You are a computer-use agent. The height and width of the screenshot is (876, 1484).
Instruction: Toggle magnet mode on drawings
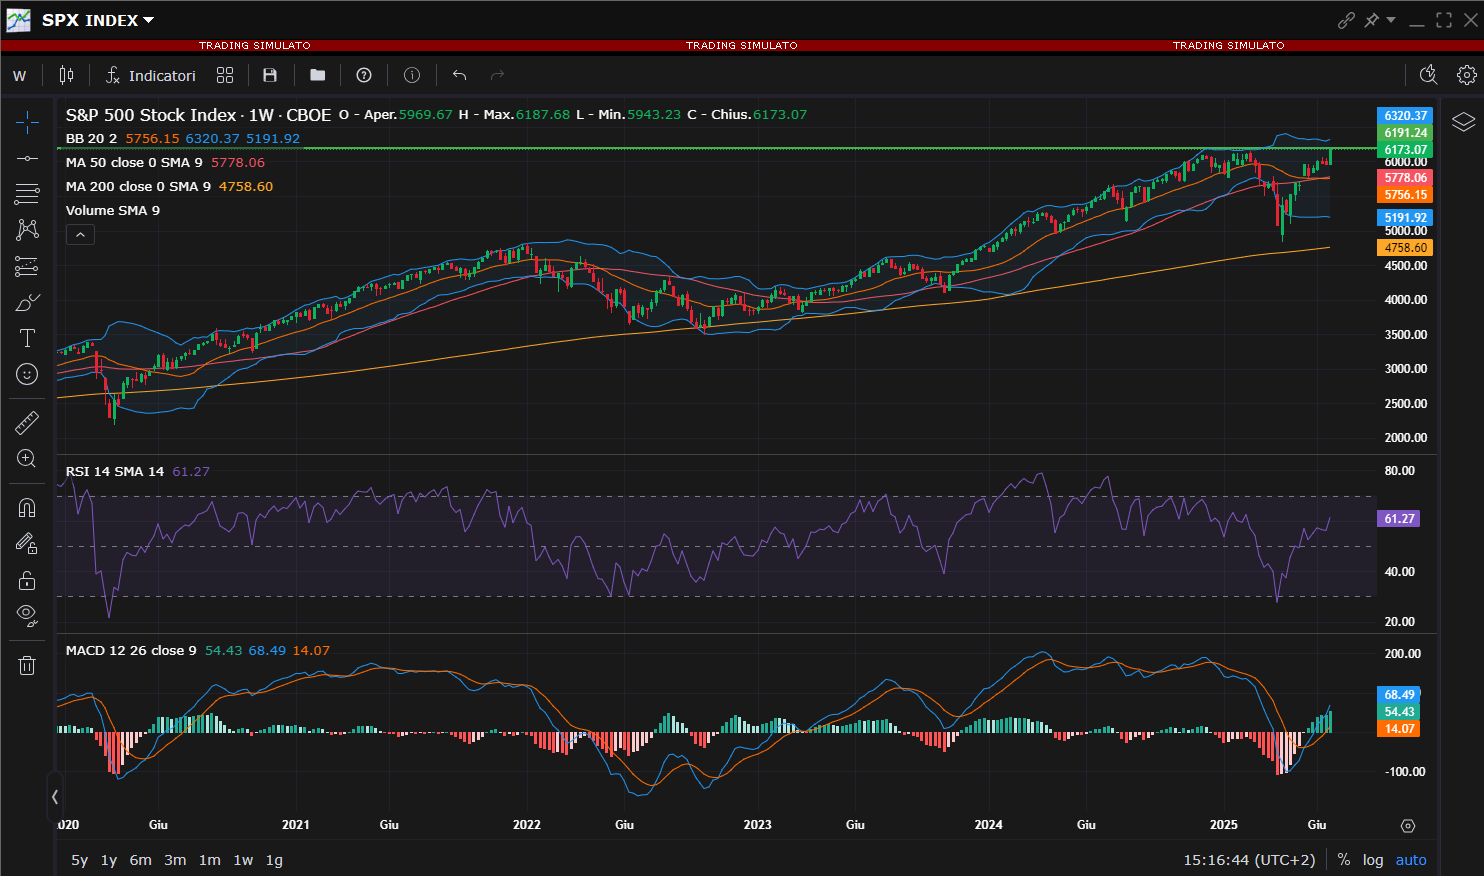[27, 508]
